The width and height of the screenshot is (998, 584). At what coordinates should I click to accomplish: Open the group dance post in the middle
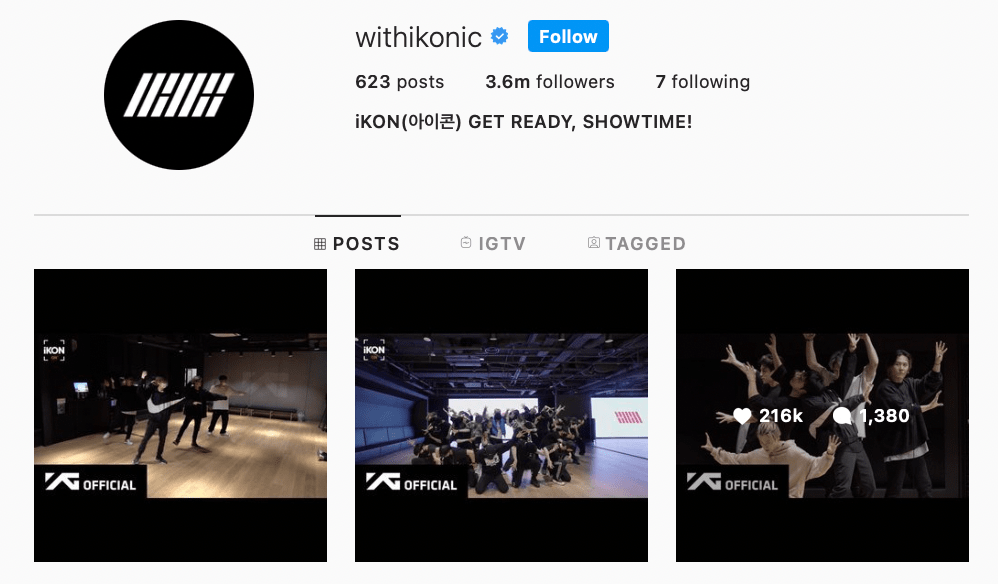pyautogui.click(x=502, y=415)
